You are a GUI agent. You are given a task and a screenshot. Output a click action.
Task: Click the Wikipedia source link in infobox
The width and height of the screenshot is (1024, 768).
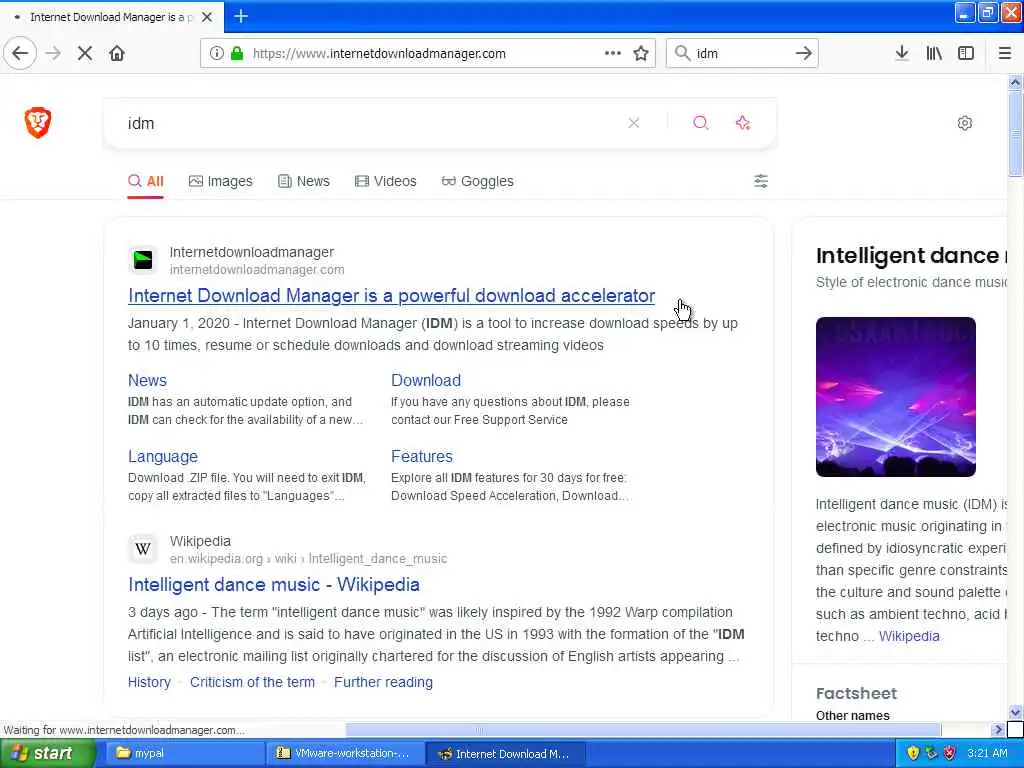(908, 636)
